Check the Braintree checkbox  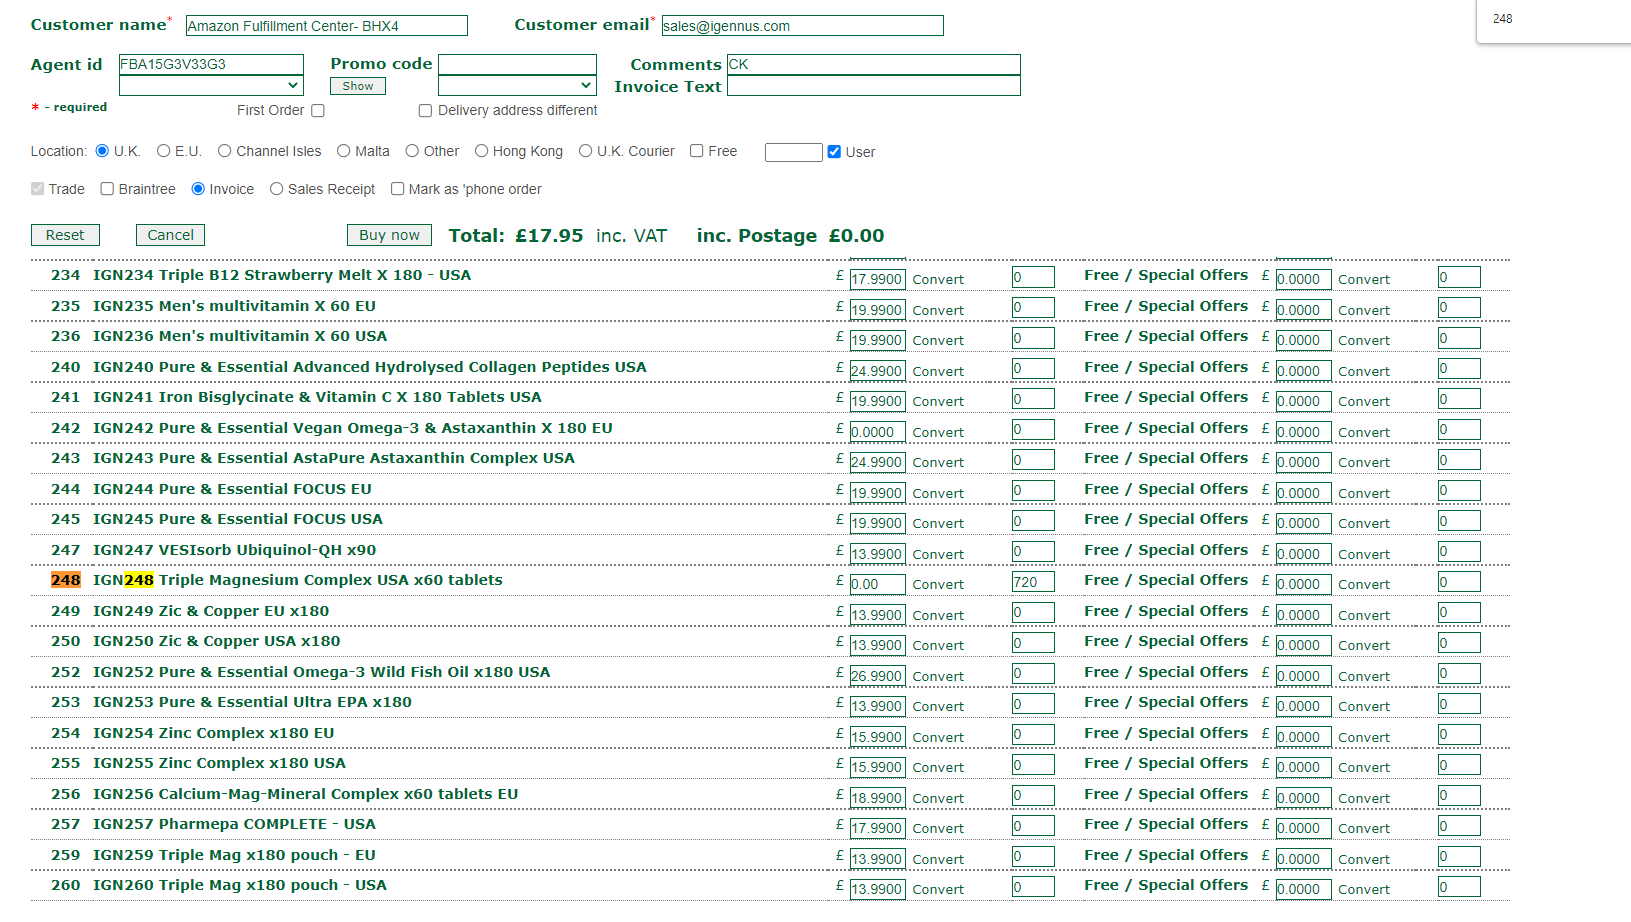point(107,189)
